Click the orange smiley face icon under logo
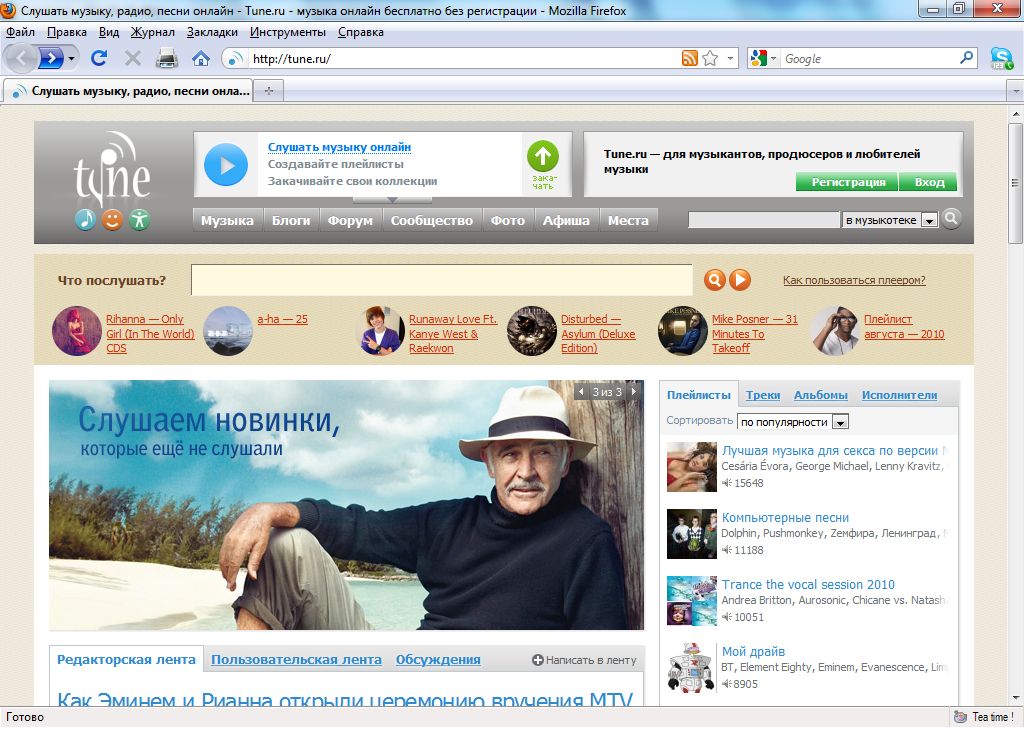The height and width of the screenshot is (730, 1024). 112,220
